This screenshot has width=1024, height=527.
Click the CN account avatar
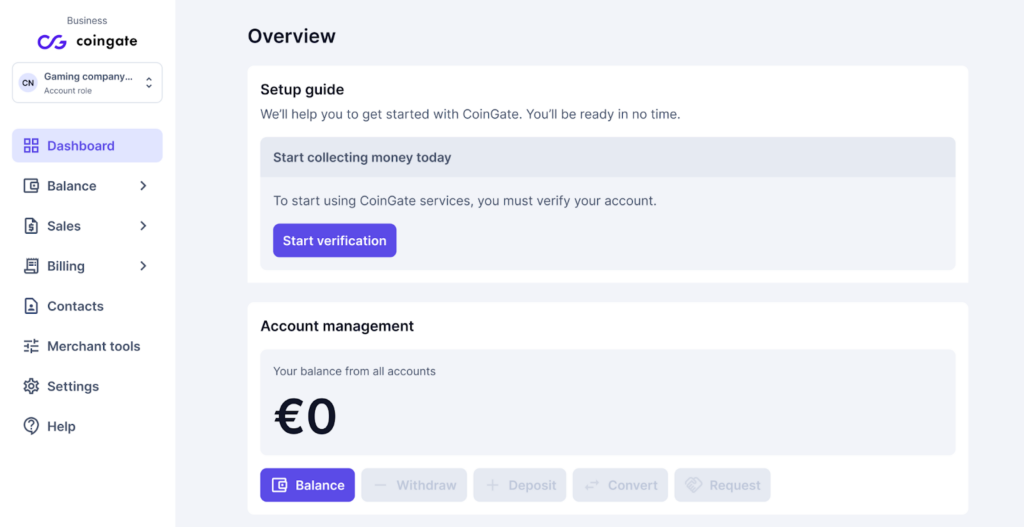pos(28,83)
